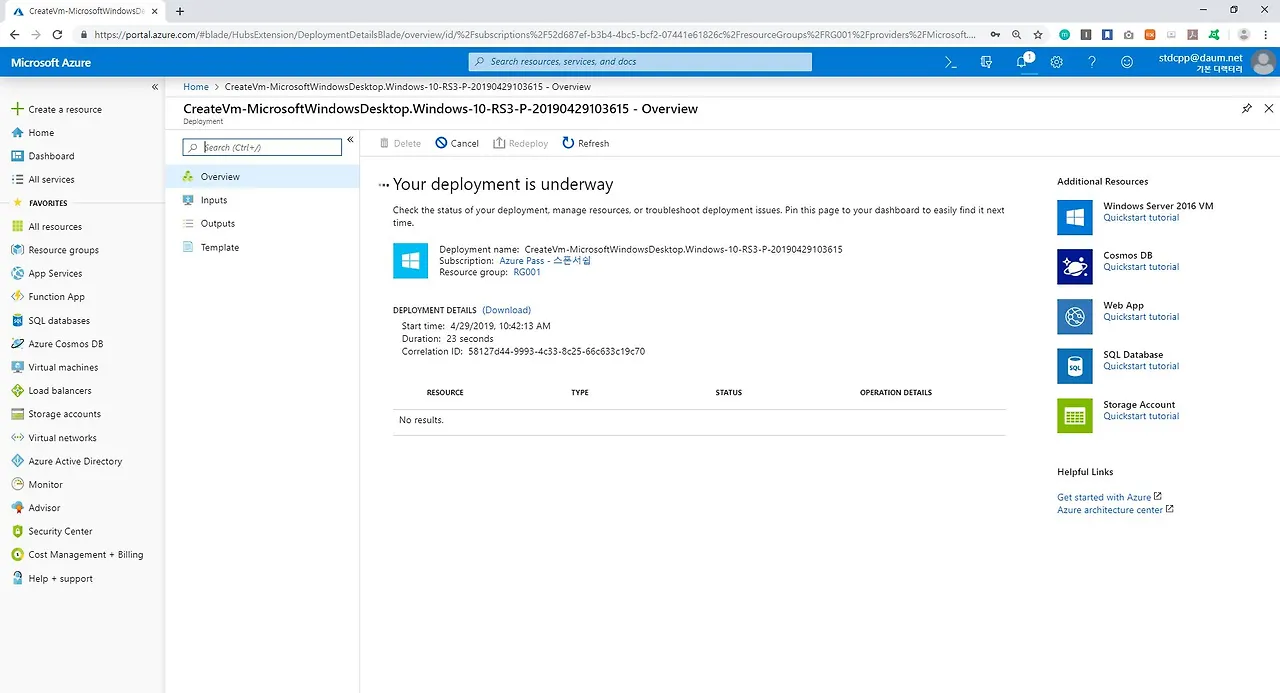Click the Web App tile icon

(x=1075, y=317)
